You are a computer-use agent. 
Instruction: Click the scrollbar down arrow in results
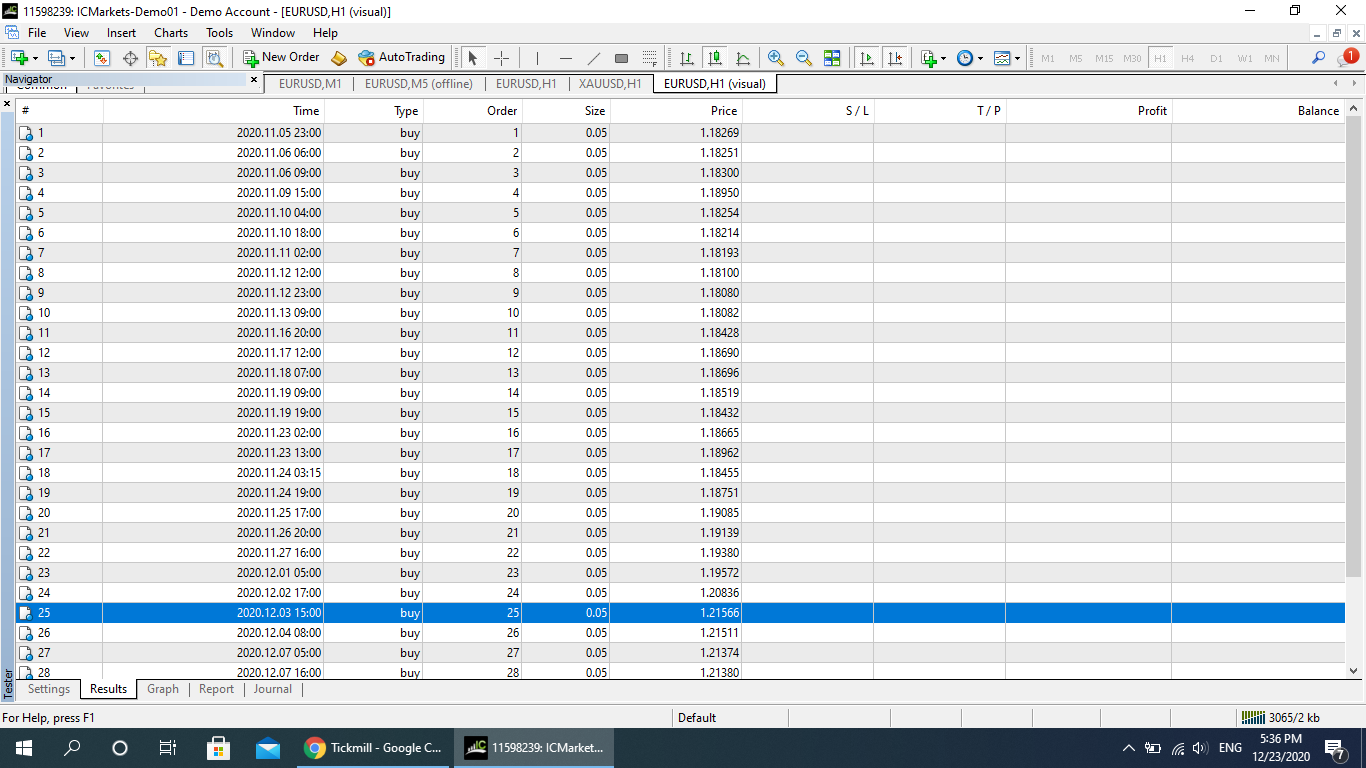(x=1354, y=671)
